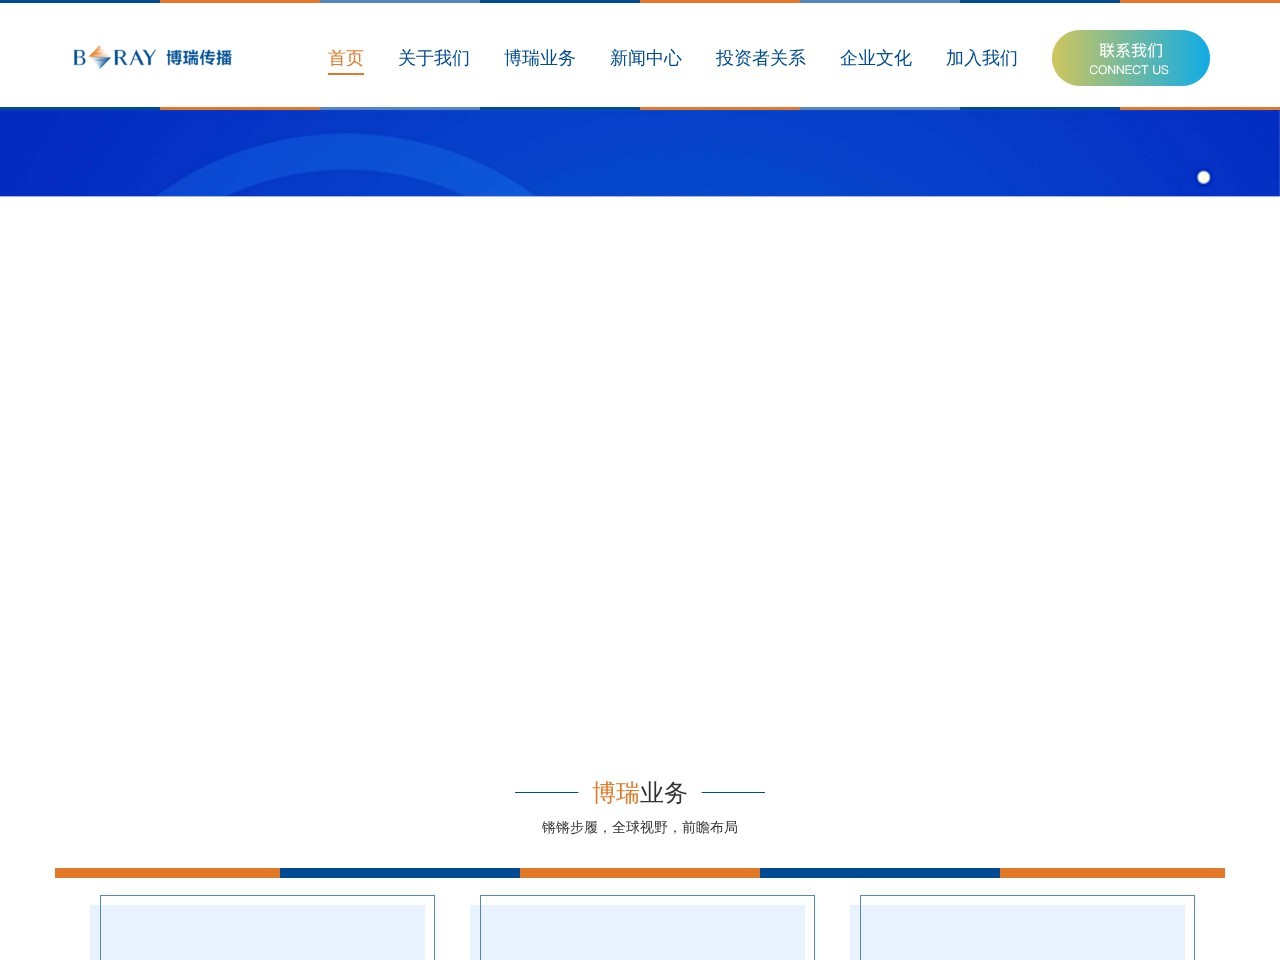This screenshot has width=1280, height=960.
Task: Open the 关于我们 menu item
Action: click(x=434, y=58)
